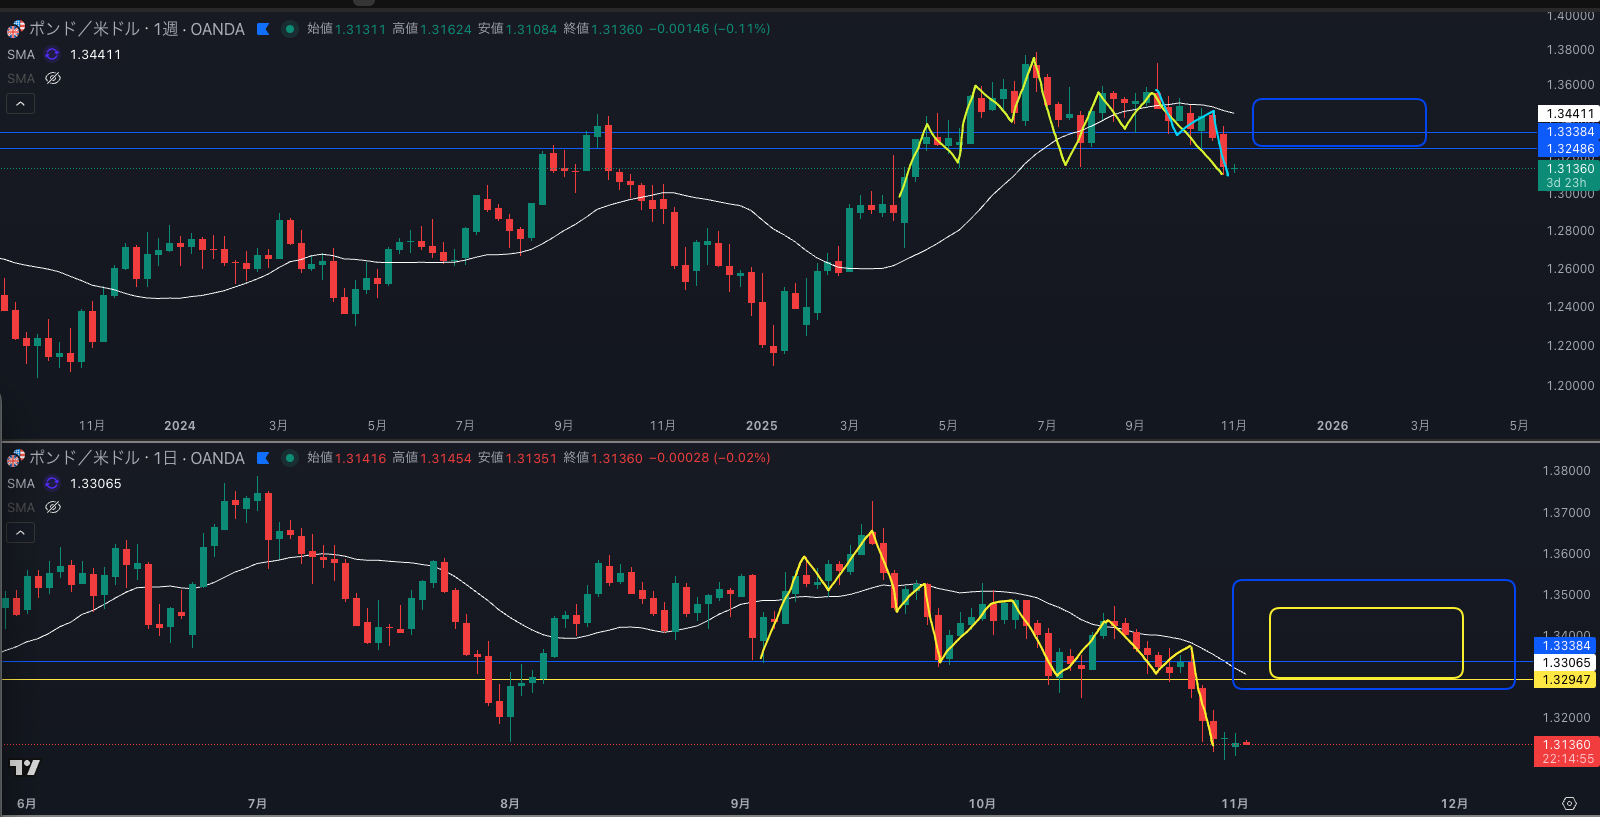Collapse the indicator legend on daily chart

(x=20, y=532)
